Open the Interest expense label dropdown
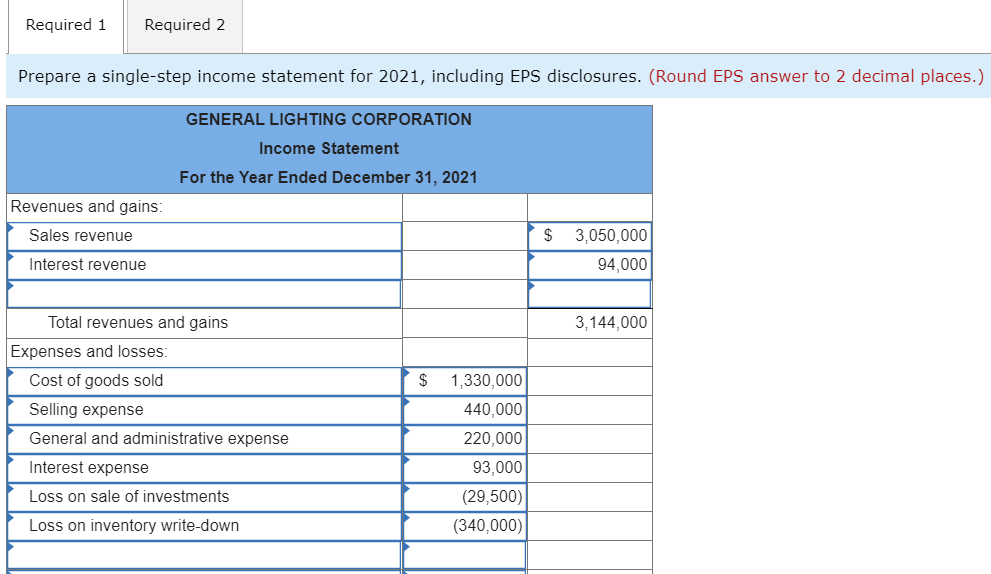The height and width of the screenshot is (574, 991). pyautogui.click(x=205, y=468)
